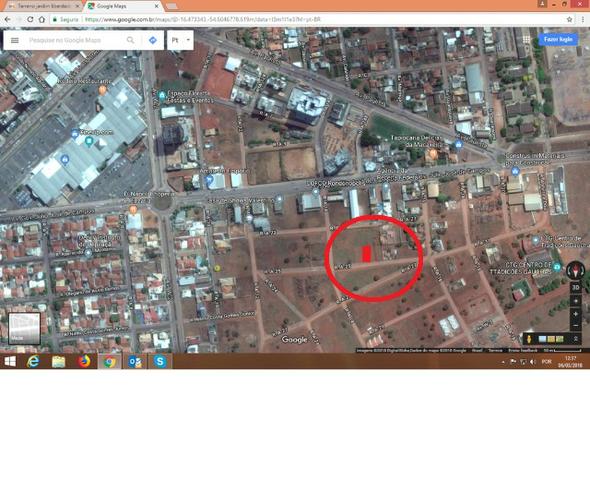Click the Pesquise no Google Maps field
This screenshot has height=480, width=590.
coord(75,40)
